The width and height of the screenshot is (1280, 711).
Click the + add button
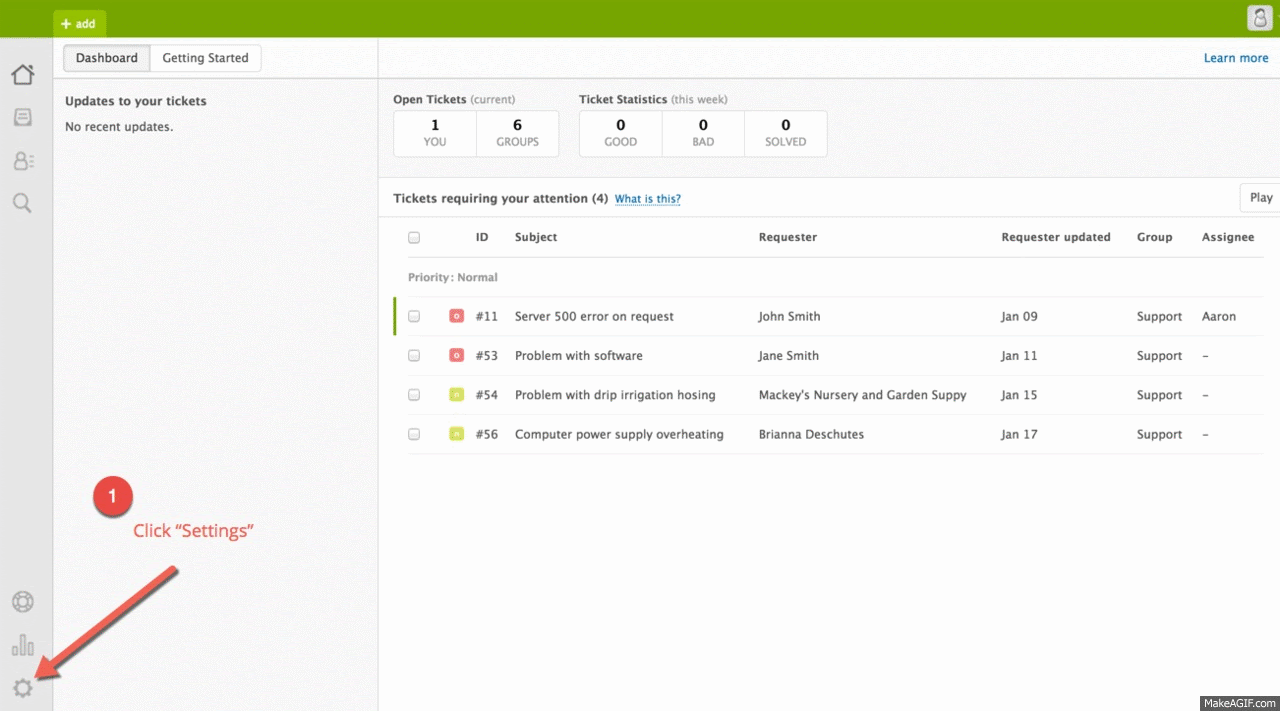pyautogui.click(x=79, y=23)
